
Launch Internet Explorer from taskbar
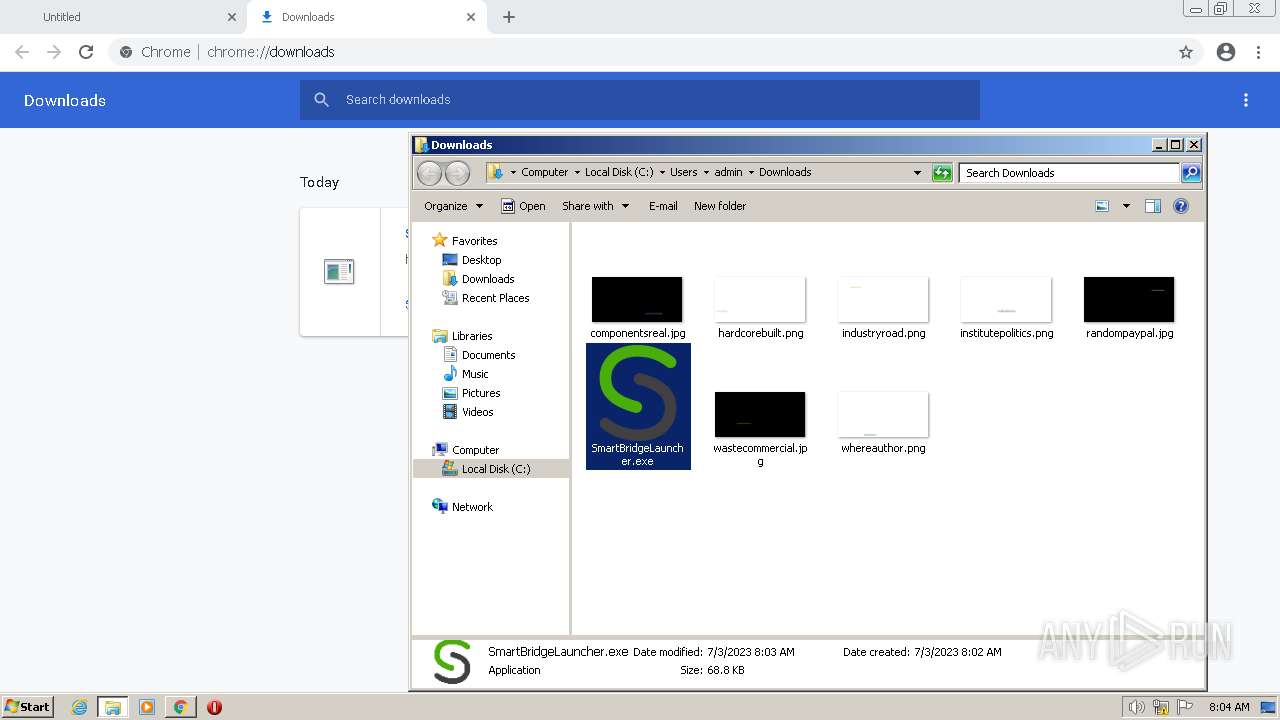tap(79, 707)
